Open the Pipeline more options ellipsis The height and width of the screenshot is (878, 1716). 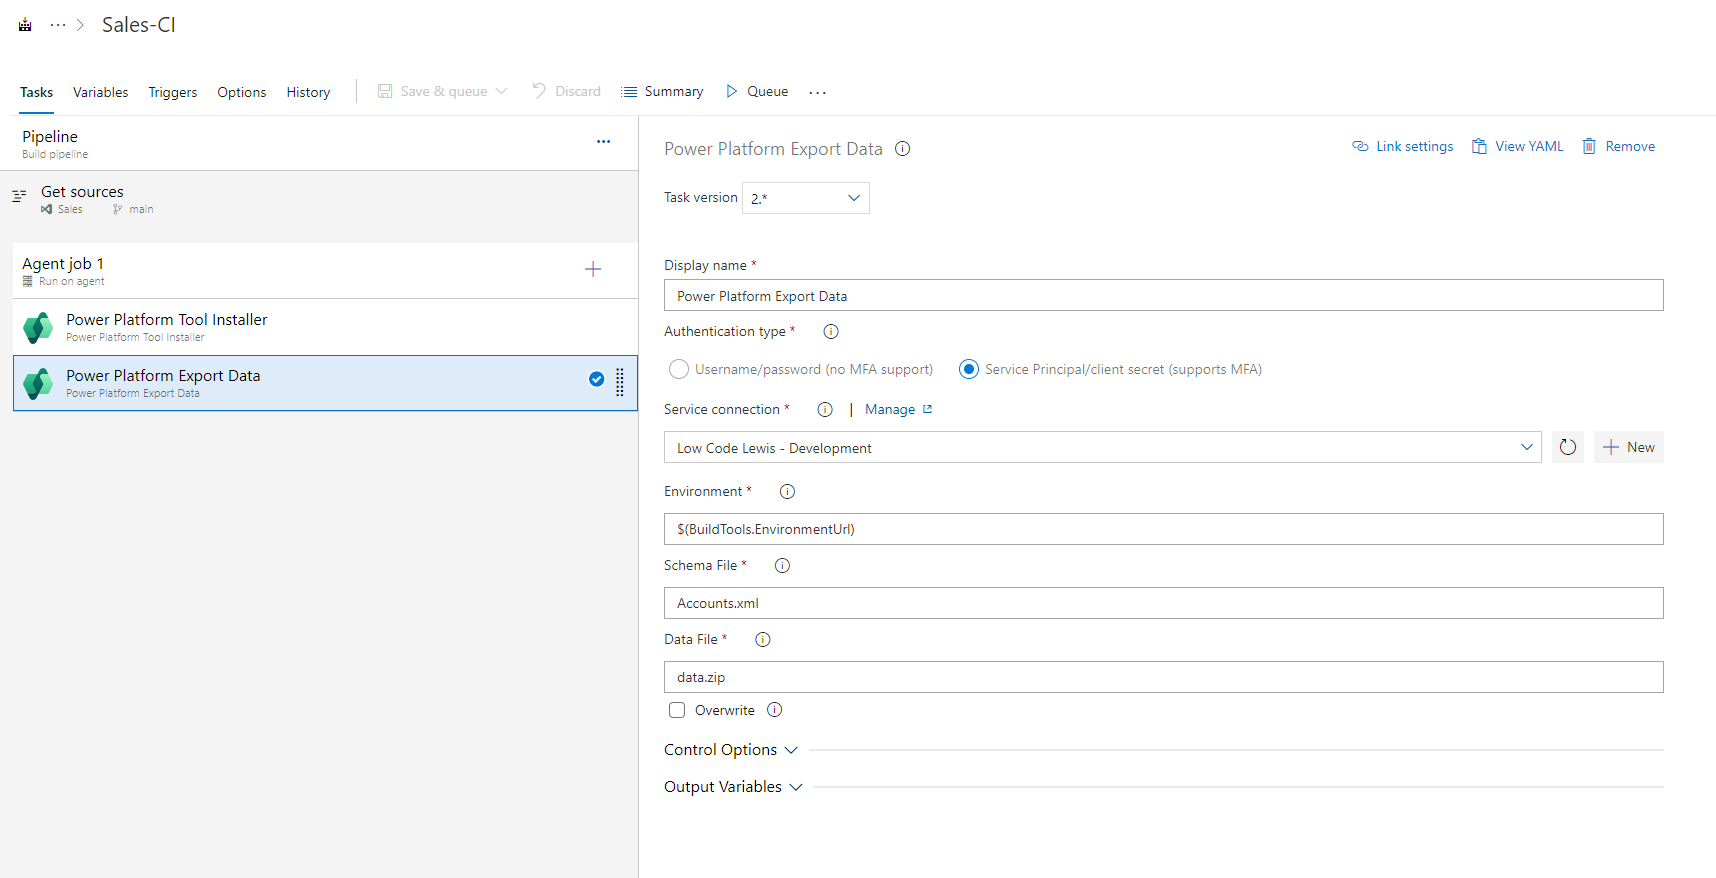603,142
